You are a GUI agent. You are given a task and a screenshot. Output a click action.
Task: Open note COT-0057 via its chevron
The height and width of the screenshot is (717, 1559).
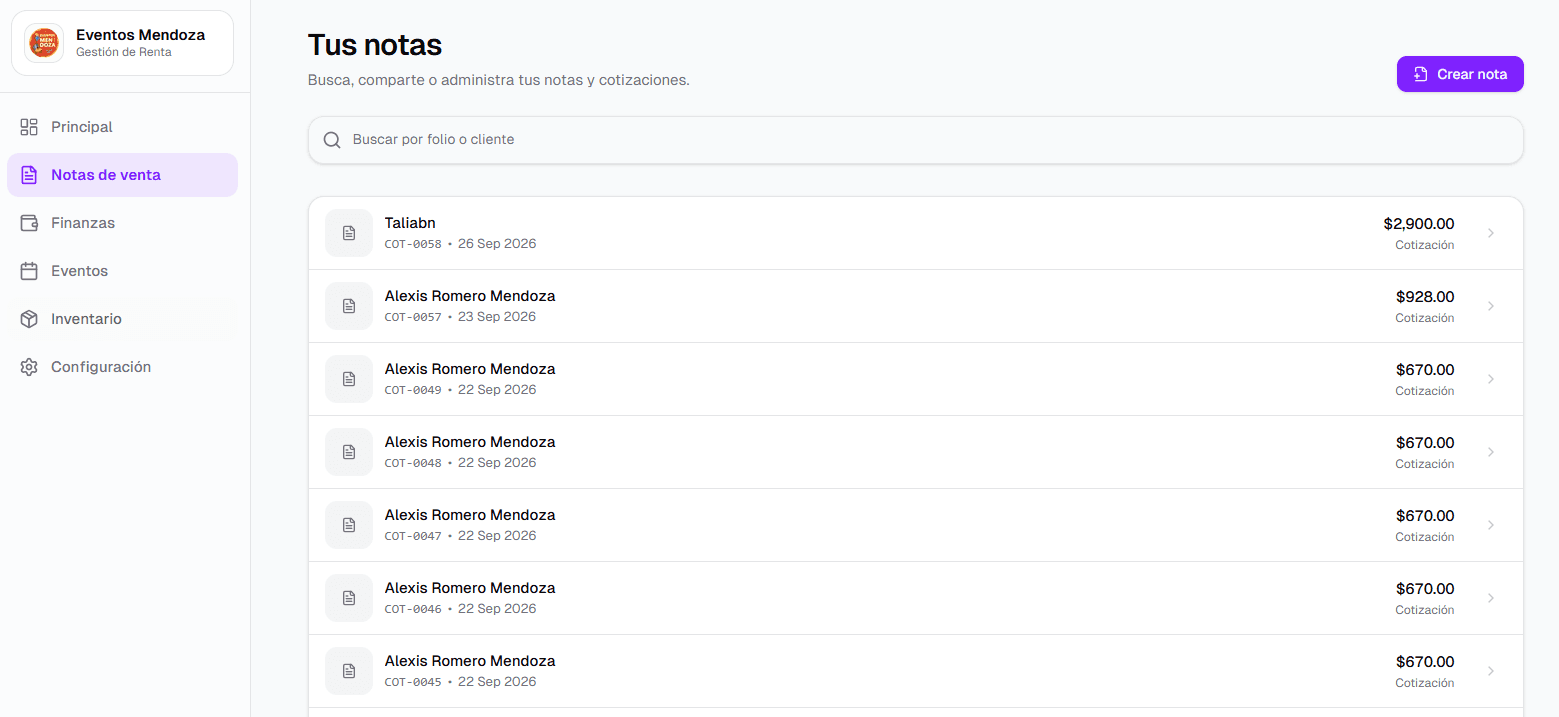pos(1491,306)
